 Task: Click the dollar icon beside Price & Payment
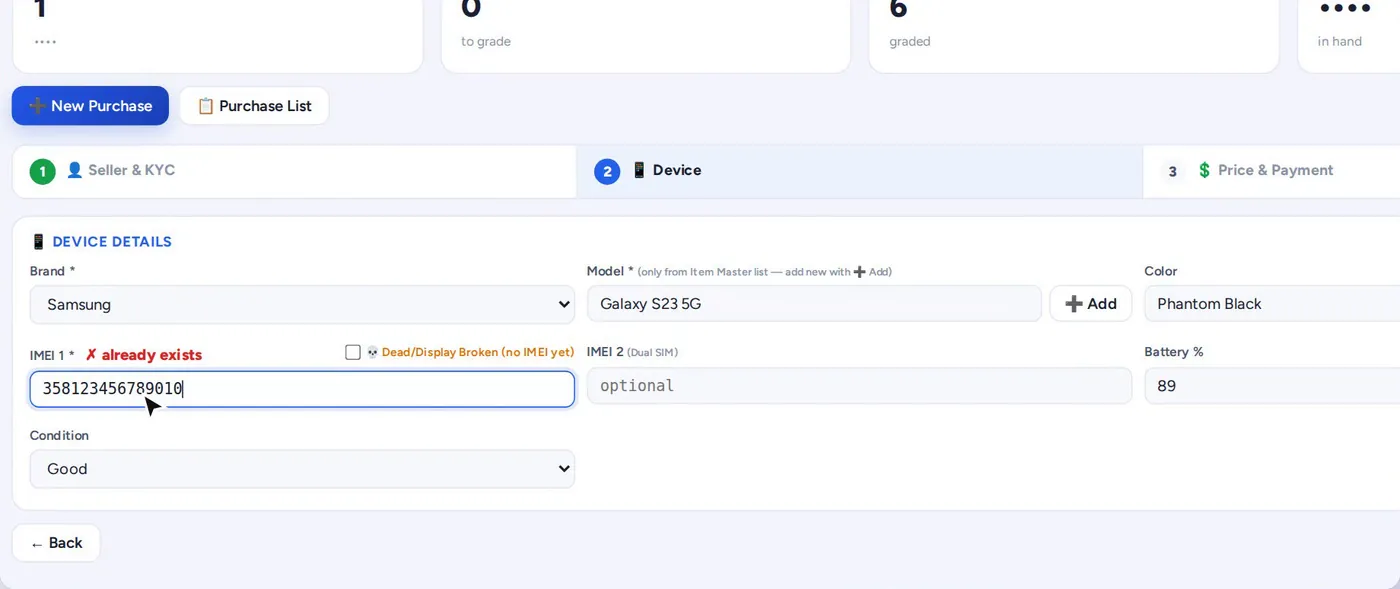1204,170
